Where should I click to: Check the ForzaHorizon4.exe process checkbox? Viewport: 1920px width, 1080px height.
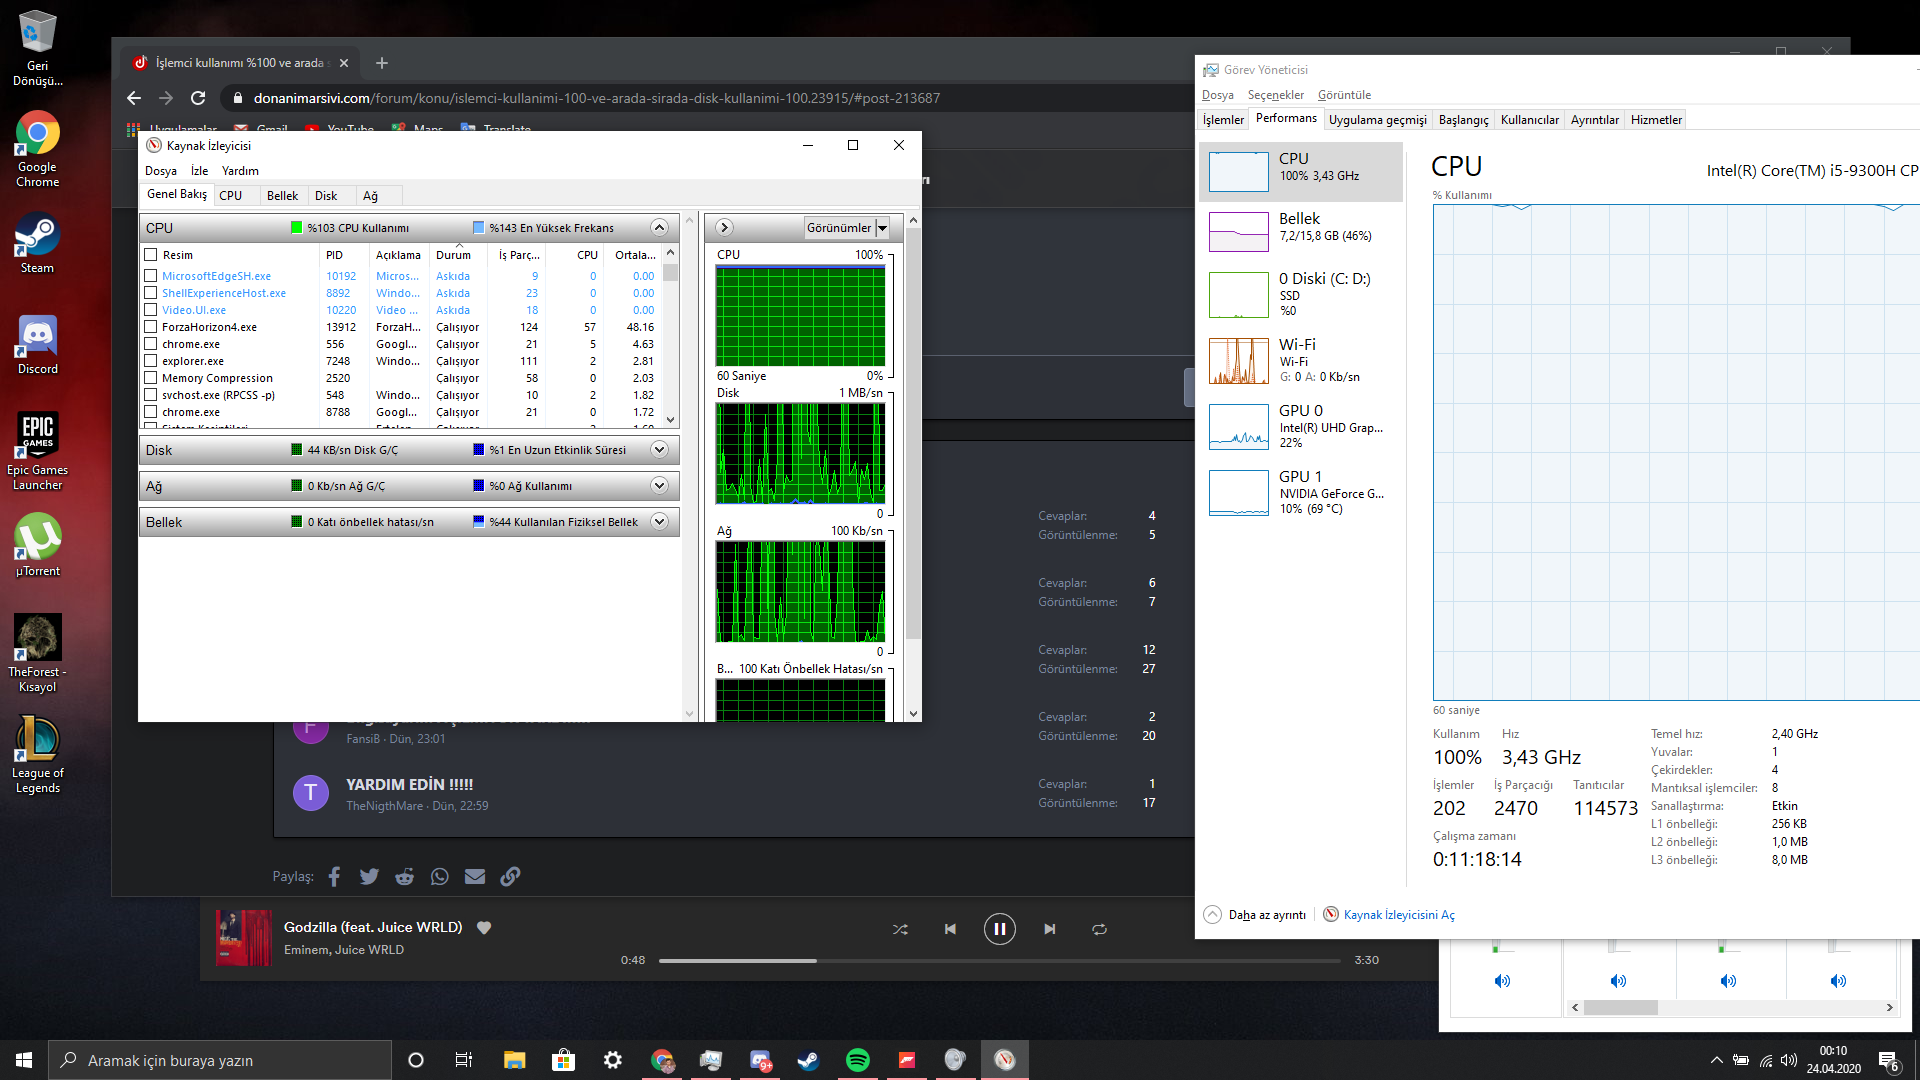[x=151, y=327]
